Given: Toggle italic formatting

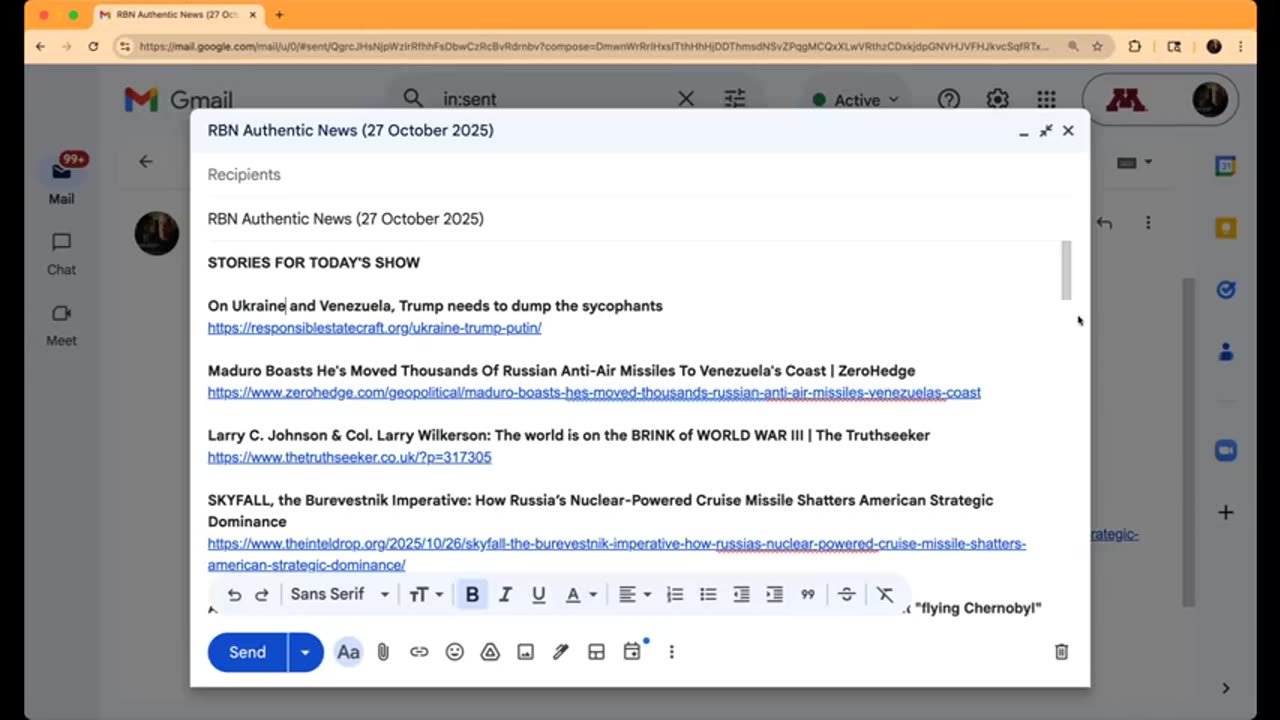Looking at the screenshot, I should pos(505,595).
